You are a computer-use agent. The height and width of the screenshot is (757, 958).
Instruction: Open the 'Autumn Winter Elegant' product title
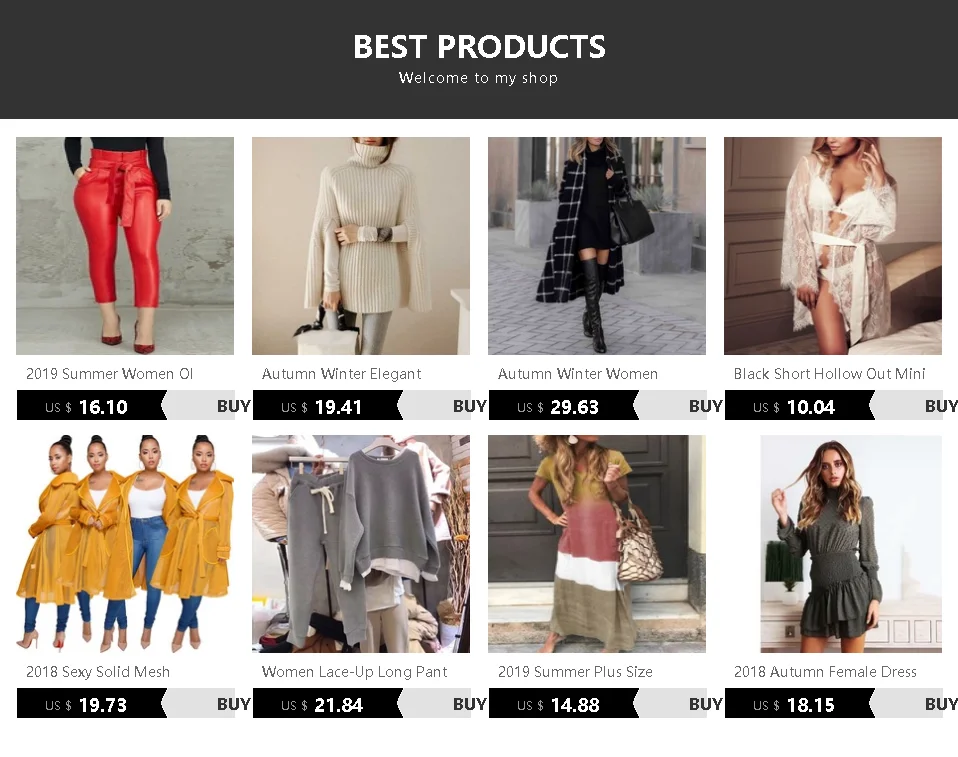[342, 374]
